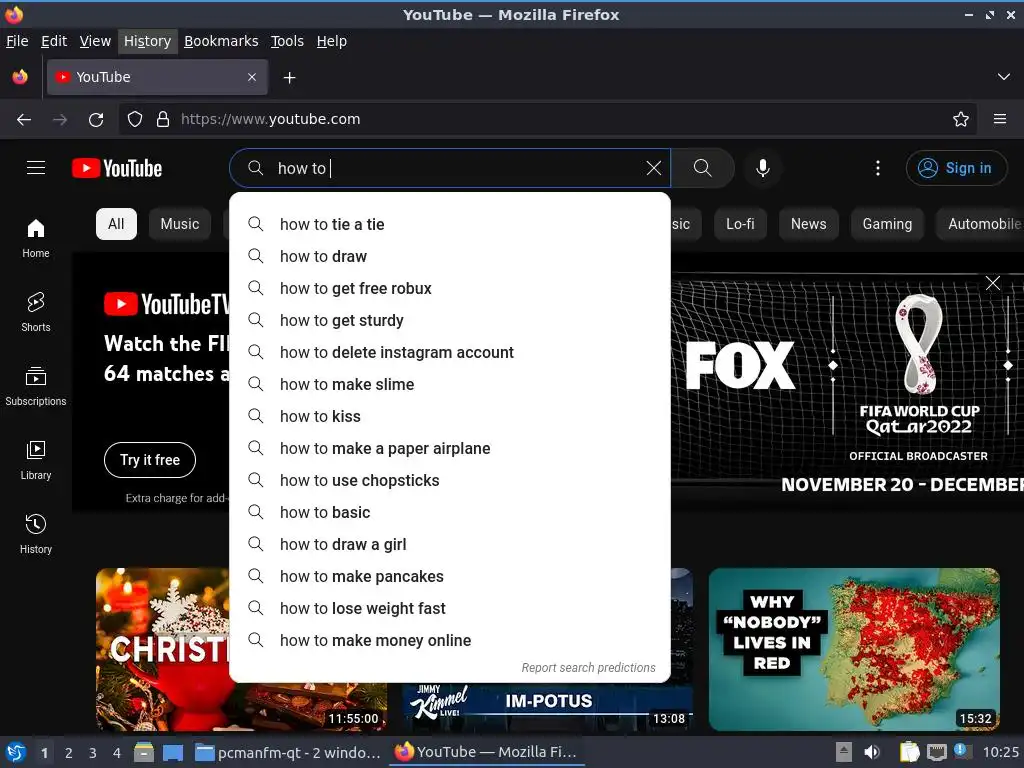Open taskbar file manager launcher icon
The height and width of the screenshot is (768, 1024).
144,753
